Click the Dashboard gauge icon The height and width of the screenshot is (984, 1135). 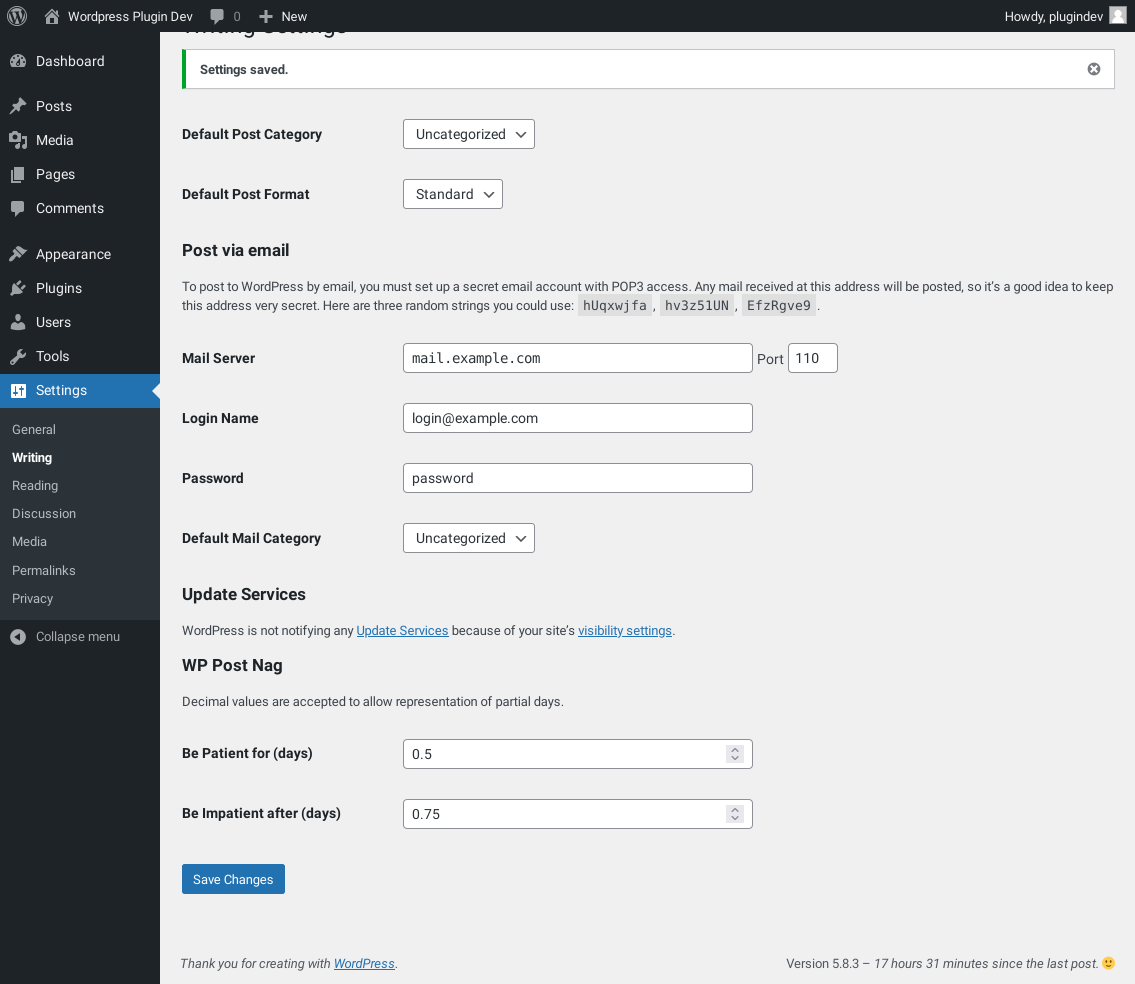point(18,62)
